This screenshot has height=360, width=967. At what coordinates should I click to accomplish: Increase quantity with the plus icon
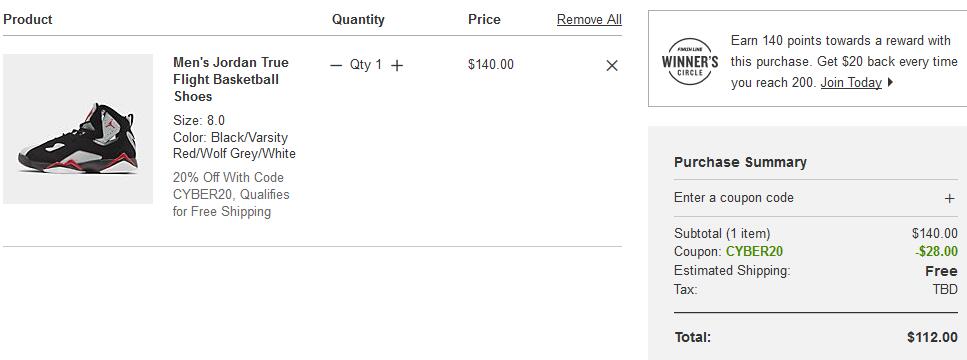(x=397, y=65)
